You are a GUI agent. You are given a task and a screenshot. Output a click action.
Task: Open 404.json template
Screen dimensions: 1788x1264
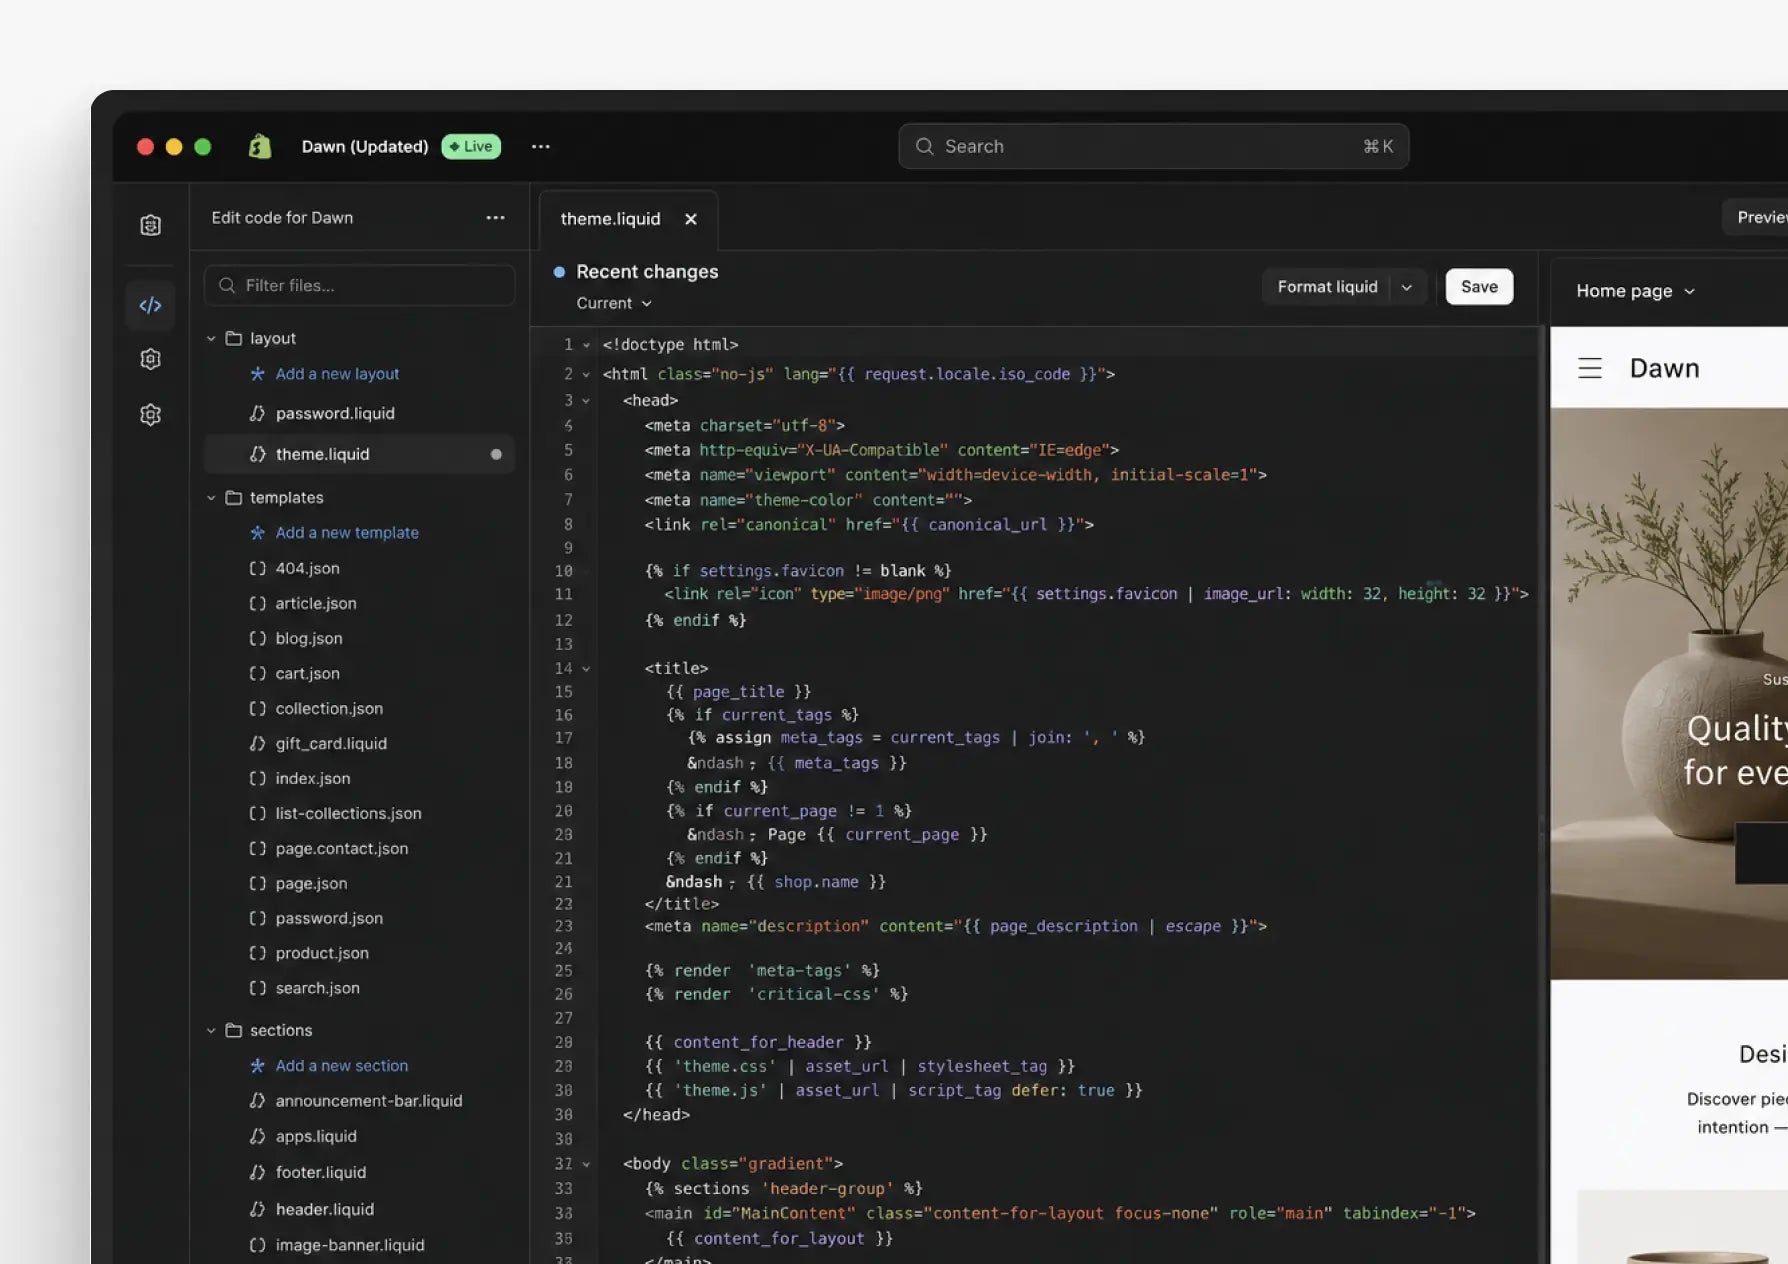[307, 568]
